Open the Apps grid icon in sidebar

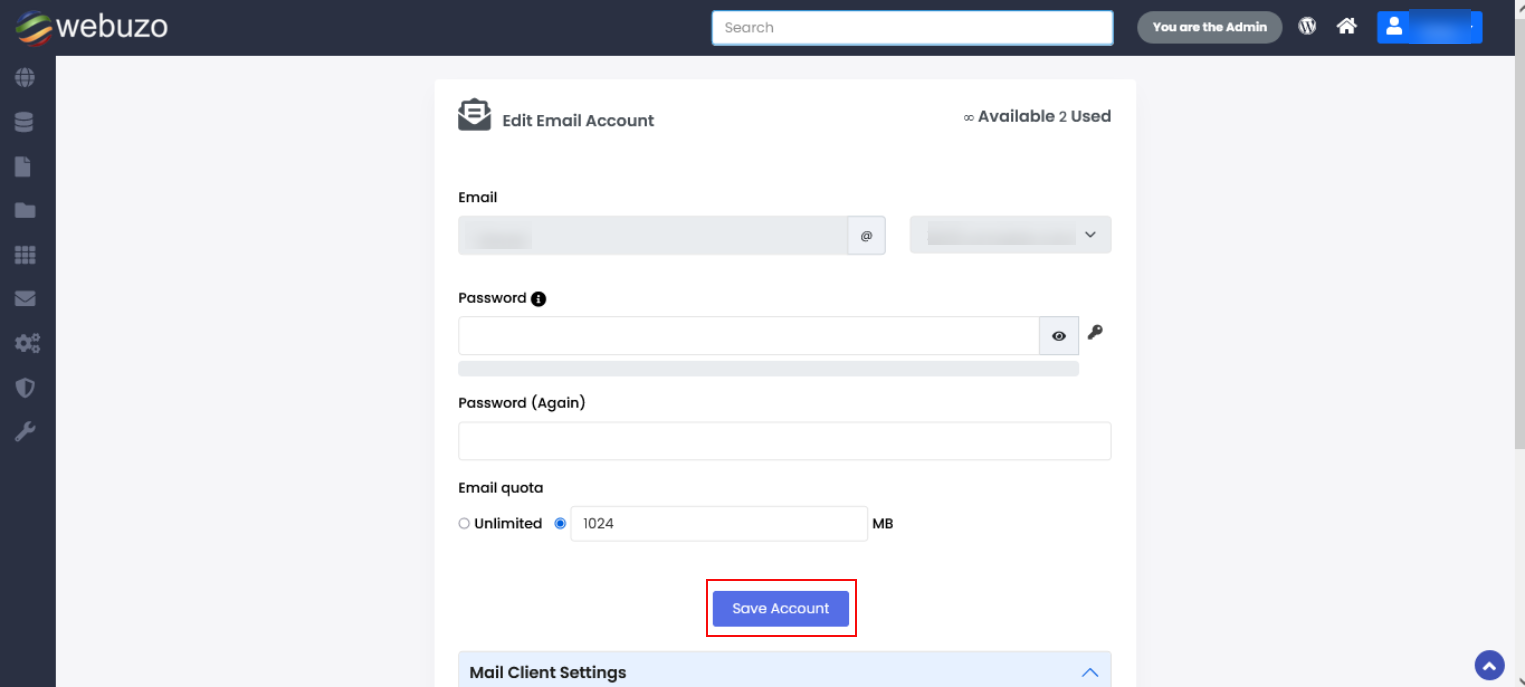26,254
